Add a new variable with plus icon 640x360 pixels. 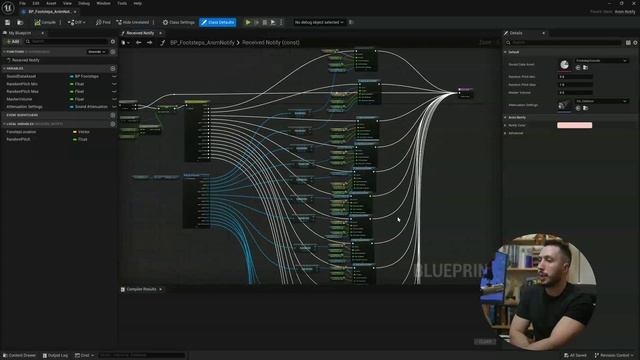[113, 69]
